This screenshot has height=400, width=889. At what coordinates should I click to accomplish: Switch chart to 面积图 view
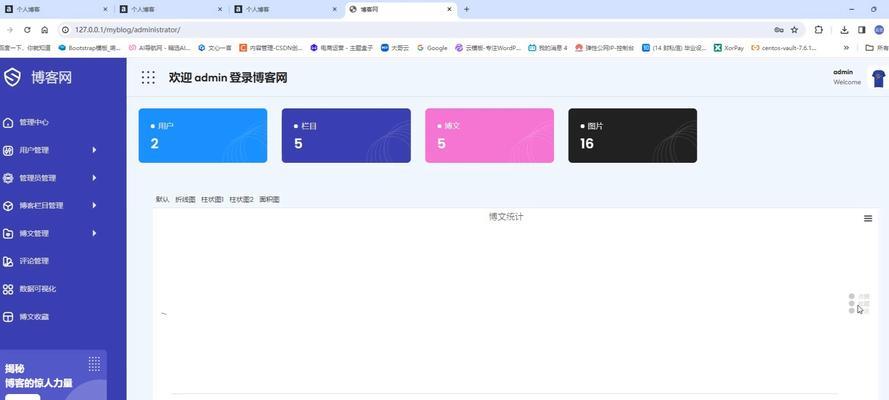click(269, 199)
